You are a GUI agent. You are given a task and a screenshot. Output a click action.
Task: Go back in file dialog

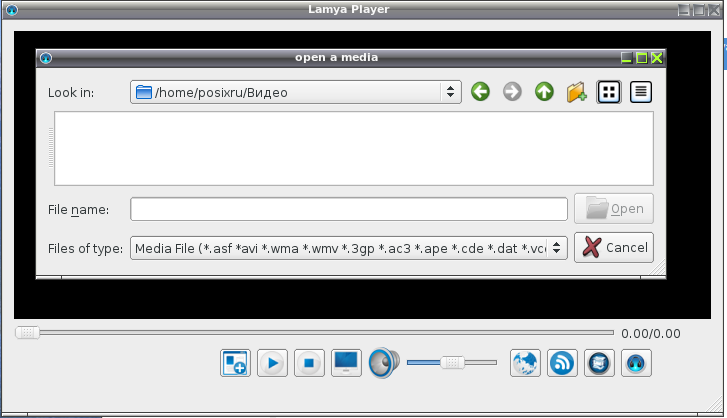(480, 92)
